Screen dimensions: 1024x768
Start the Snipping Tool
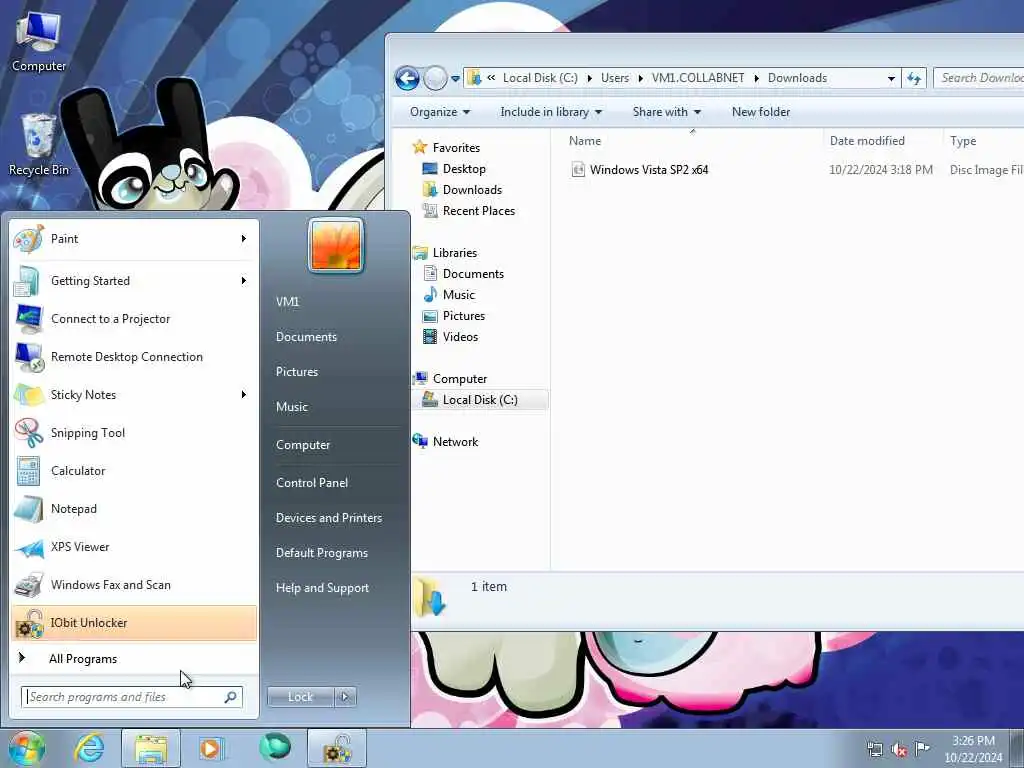pyautogui.click(x=134, y=432)
